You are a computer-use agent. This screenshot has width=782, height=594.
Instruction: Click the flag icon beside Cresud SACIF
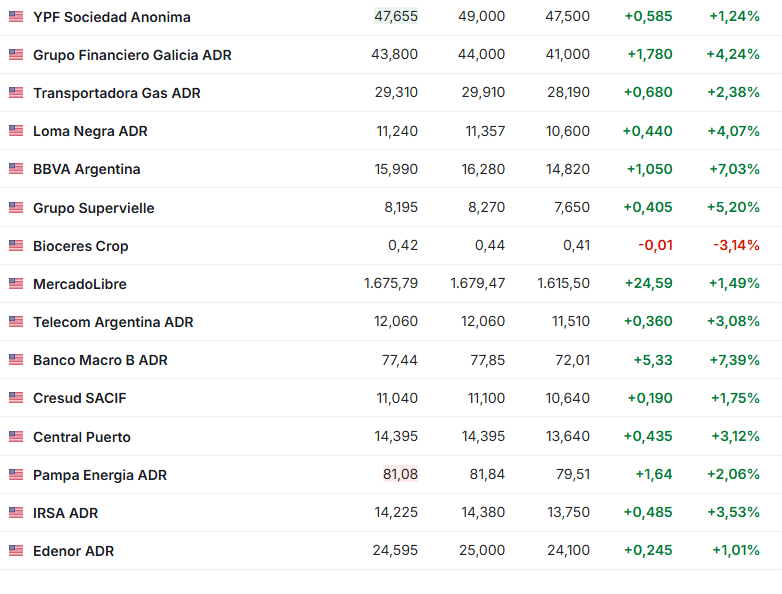(x=16, y=397)
